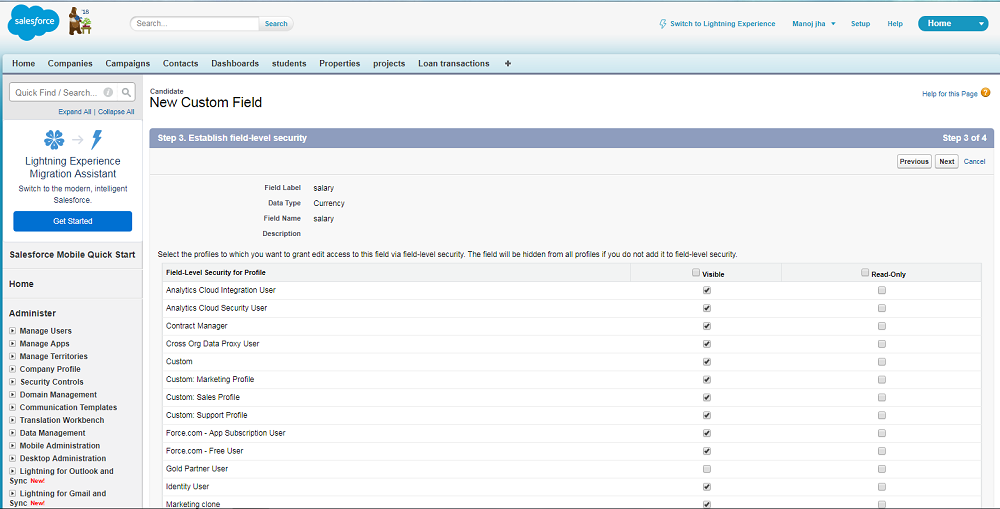Check Read-Only for Cross Org Data Proxy User
Image resolution: width=1000 pixels, height=509 pixels.
pos(881,344)
